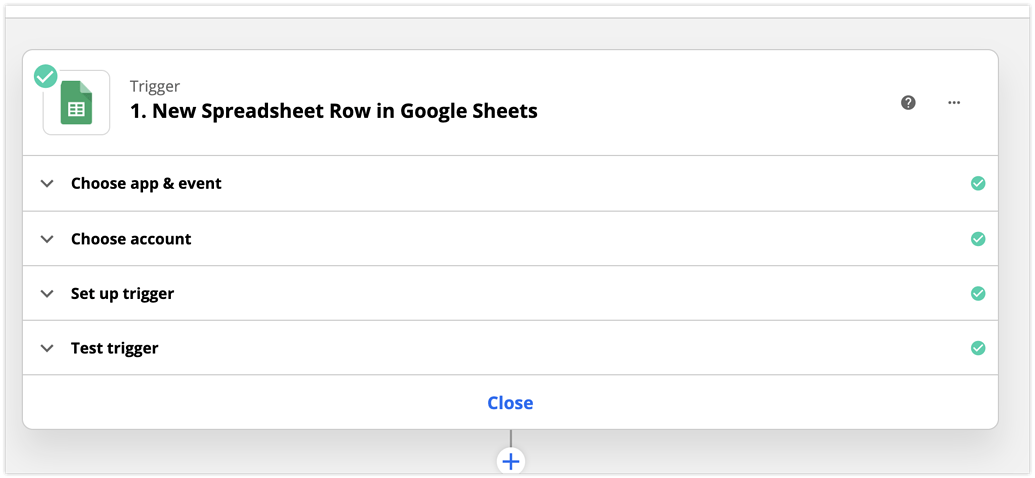The width and height of the screenshot is (1035, 478).
Task: Expand the Set up trigger chevron
Action: point(46,294)
